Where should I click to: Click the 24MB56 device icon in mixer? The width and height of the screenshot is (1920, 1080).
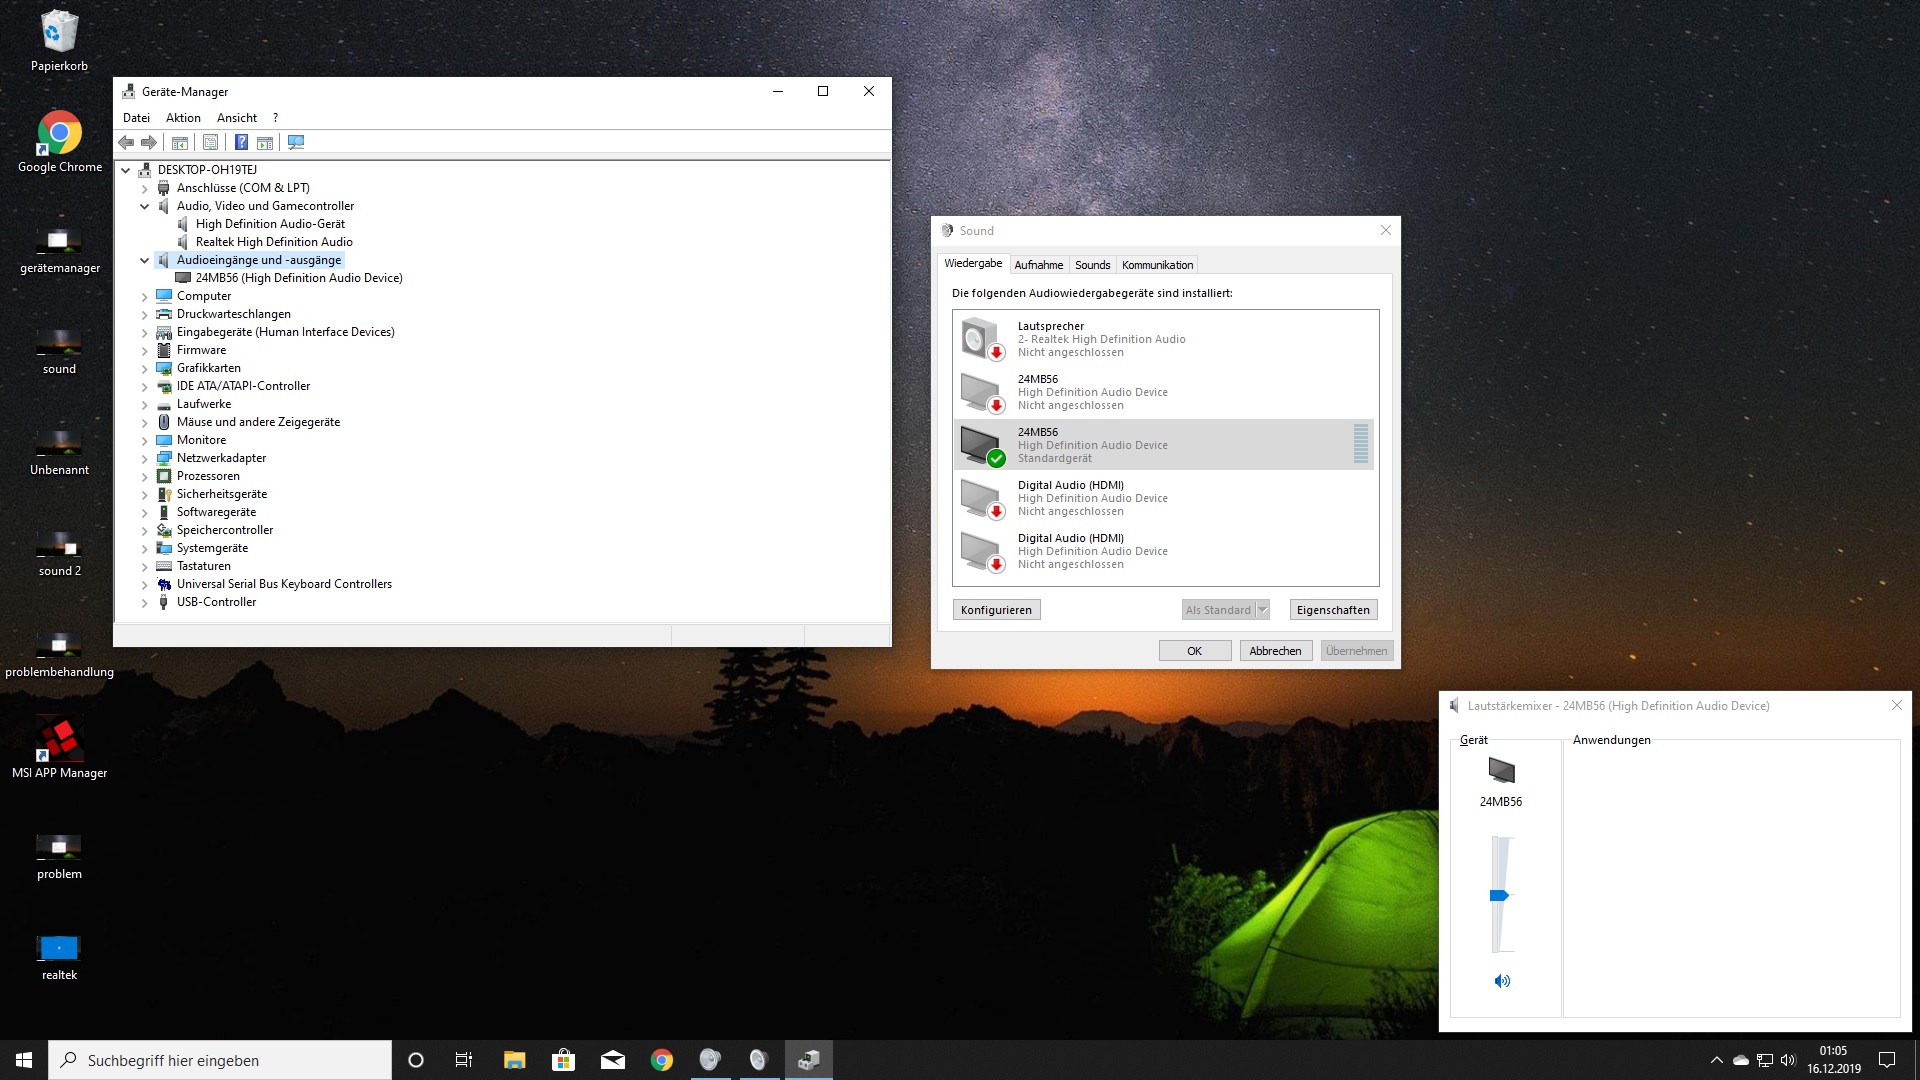pyautogui.click(x=1501, y=771)
